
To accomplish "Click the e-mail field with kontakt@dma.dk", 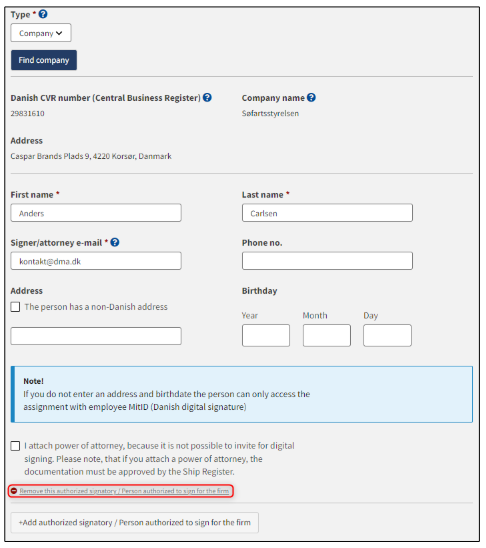I will (96, 261).
